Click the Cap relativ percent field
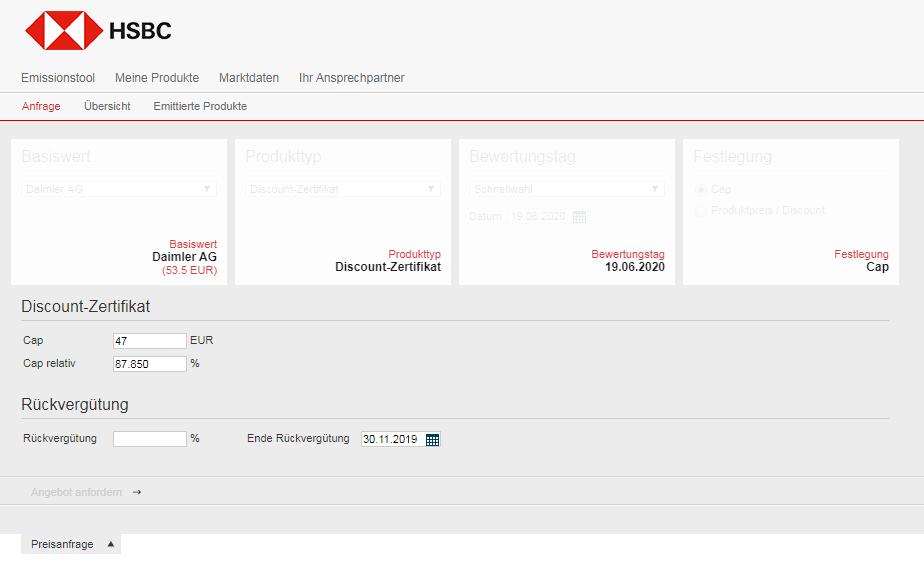The image size is (924, 570). point(150,364)
